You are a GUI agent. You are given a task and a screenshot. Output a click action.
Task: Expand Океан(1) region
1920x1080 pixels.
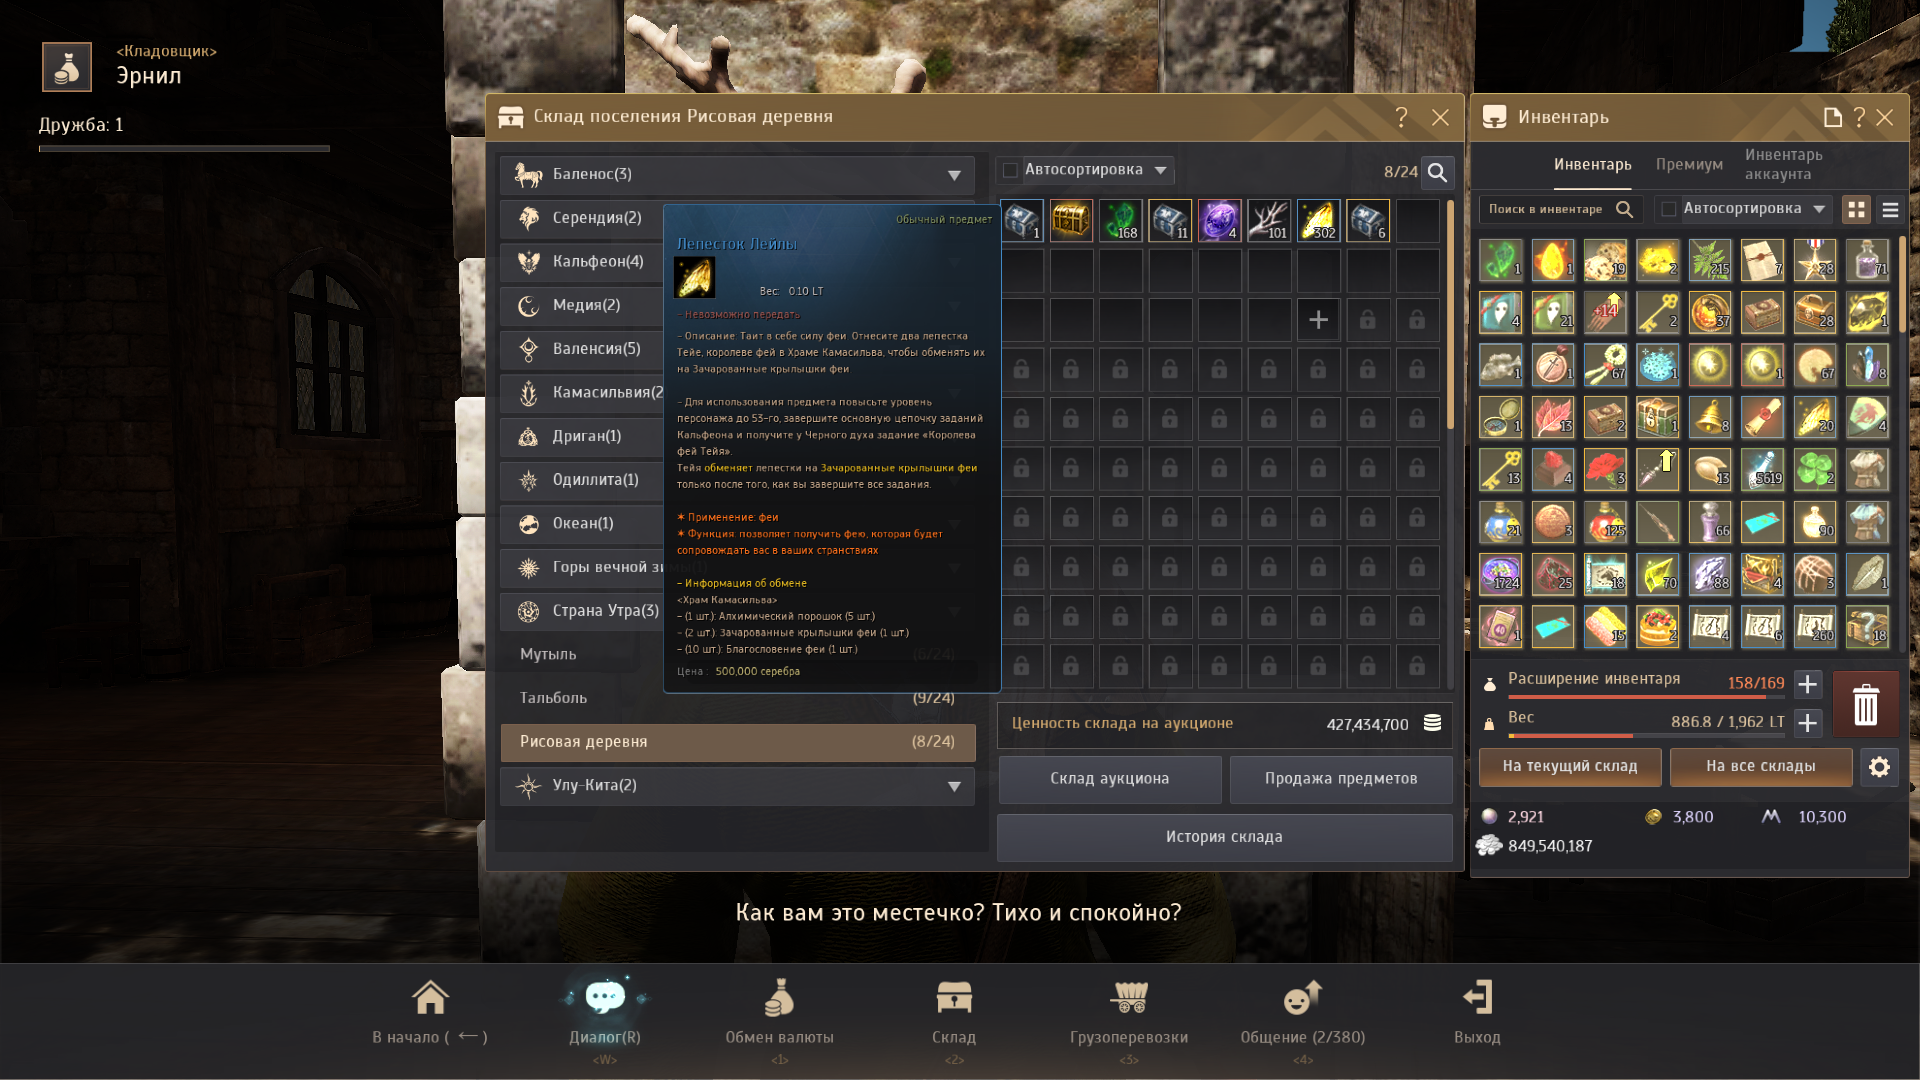pos(582,524)
